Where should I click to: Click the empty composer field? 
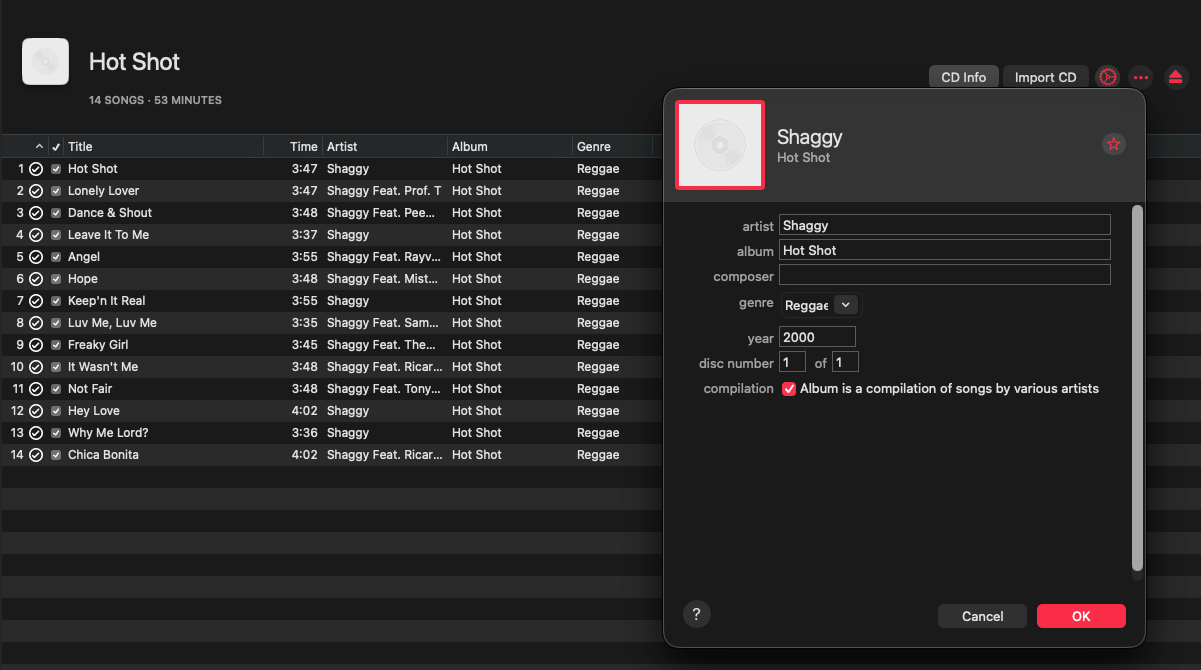(945, 275)
